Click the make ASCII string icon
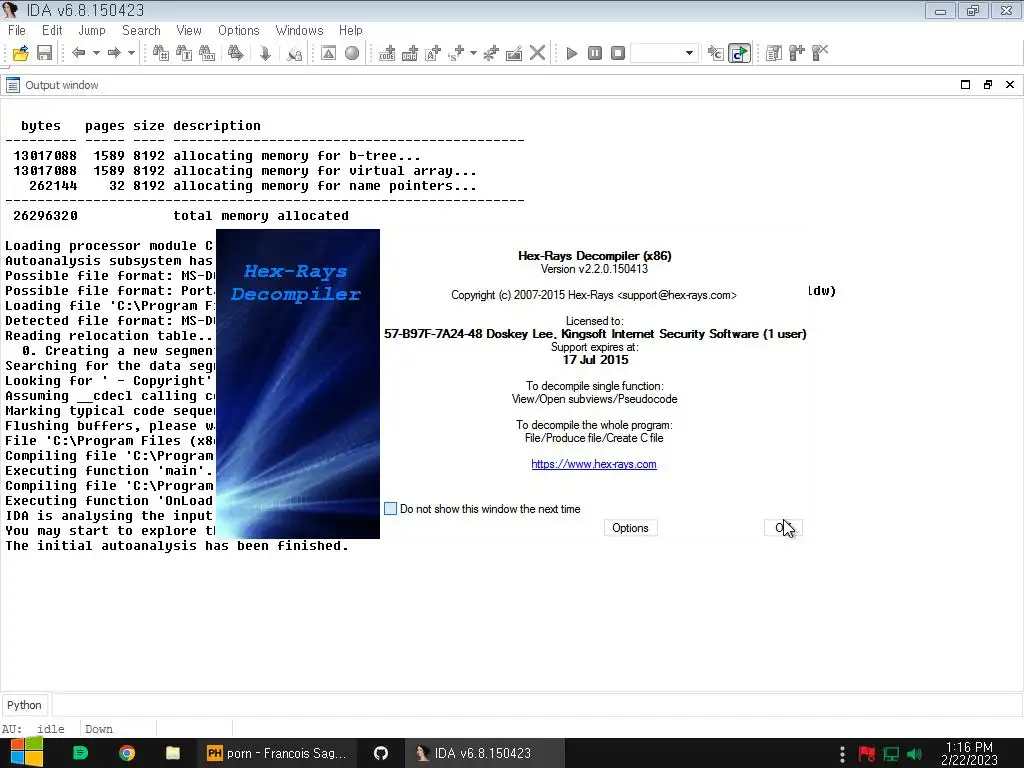Viewport: 1024px width, 768px height. (433, 53)
